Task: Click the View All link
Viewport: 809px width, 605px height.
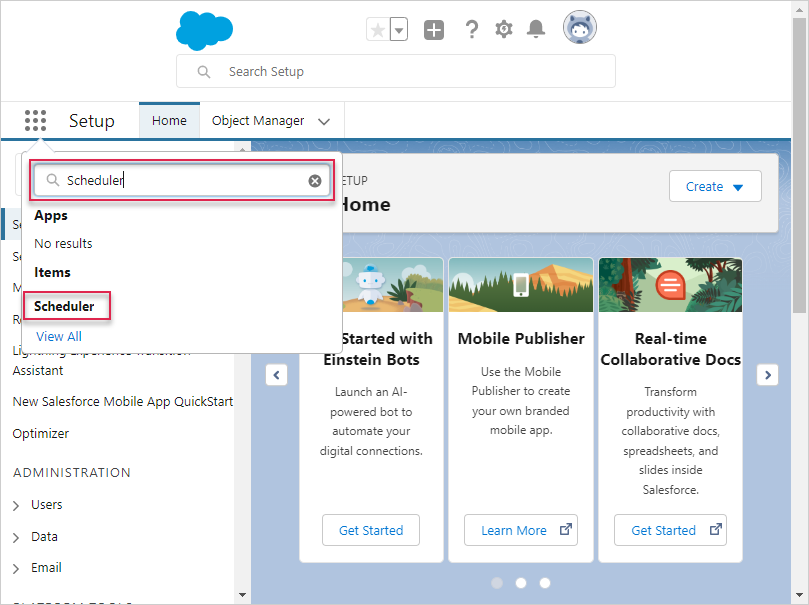Action: (59, 337)
